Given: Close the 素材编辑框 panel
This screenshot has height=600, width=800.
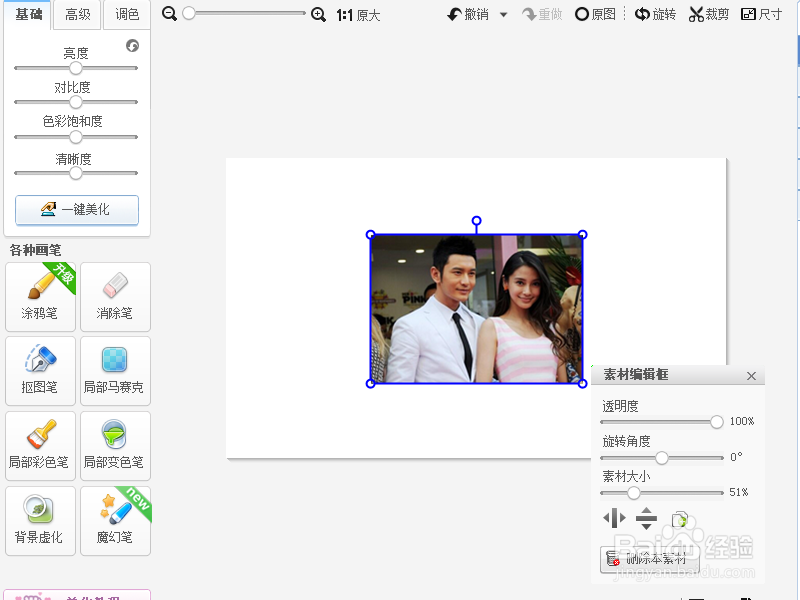Looking at the screenshot, I should 751,376.
